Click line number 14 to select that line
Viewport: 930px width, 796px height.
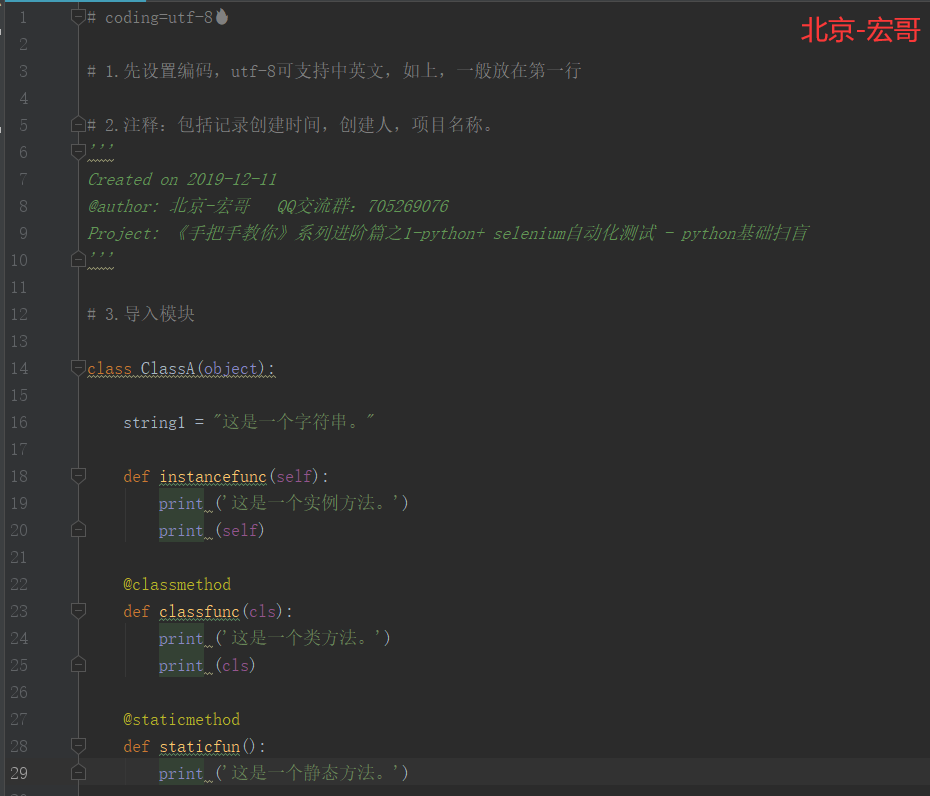click(18, 368)
